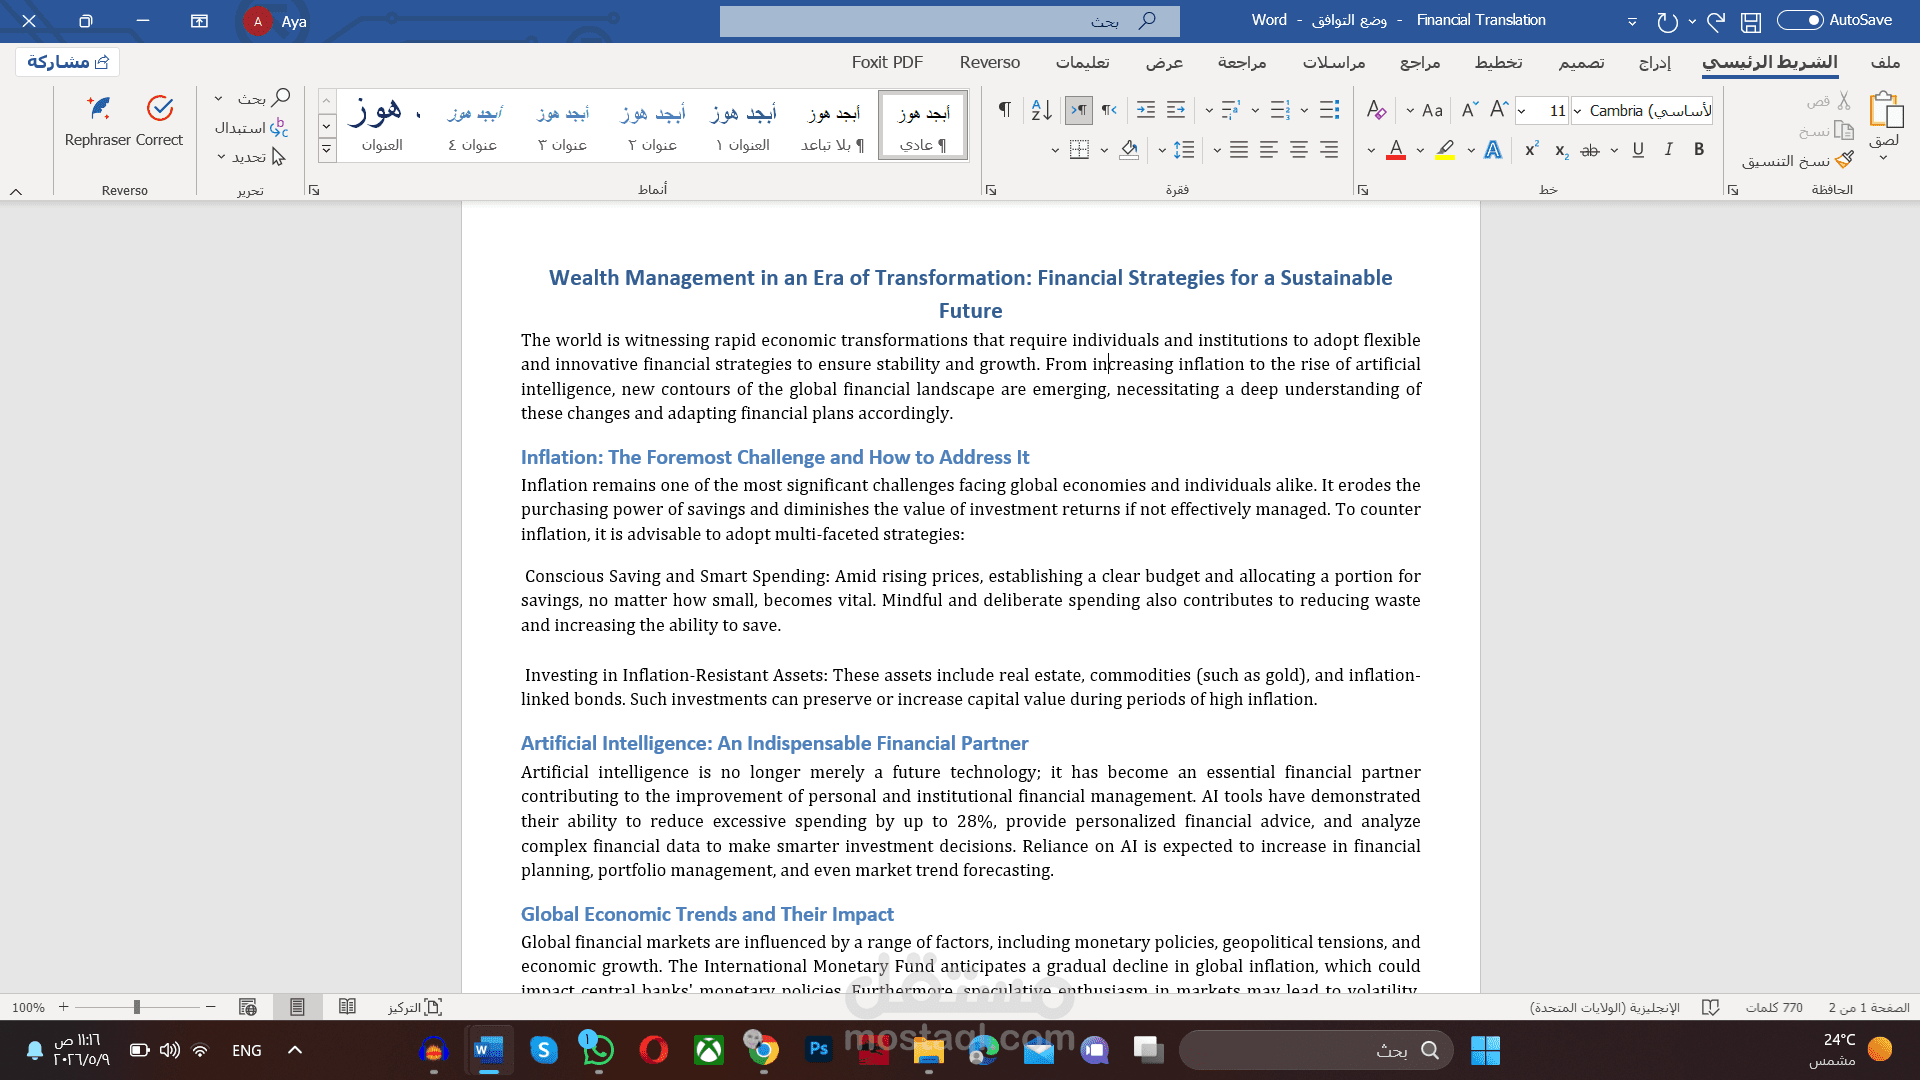Apply strikethrough formatting
Image resolution: width=1920 pixels, height=1080 pixels.
tap(1590, 150)
